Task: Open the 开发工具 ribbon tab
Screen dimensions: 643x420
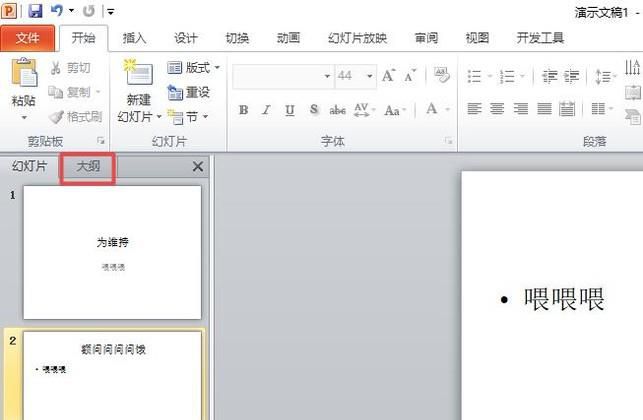Action: tap(540, 38)
